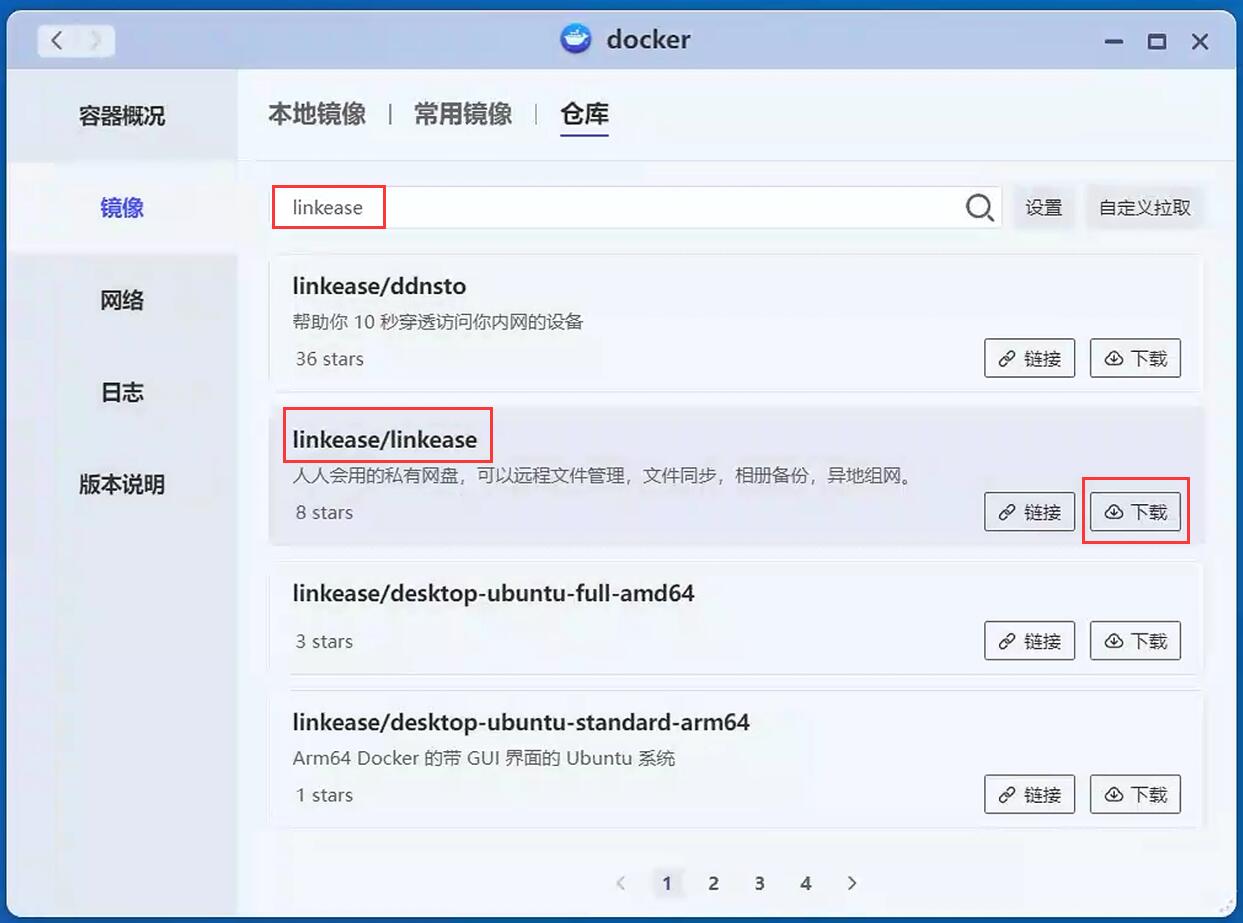
Task: Click the search magnifier icon
Action: tap(980, 208)
